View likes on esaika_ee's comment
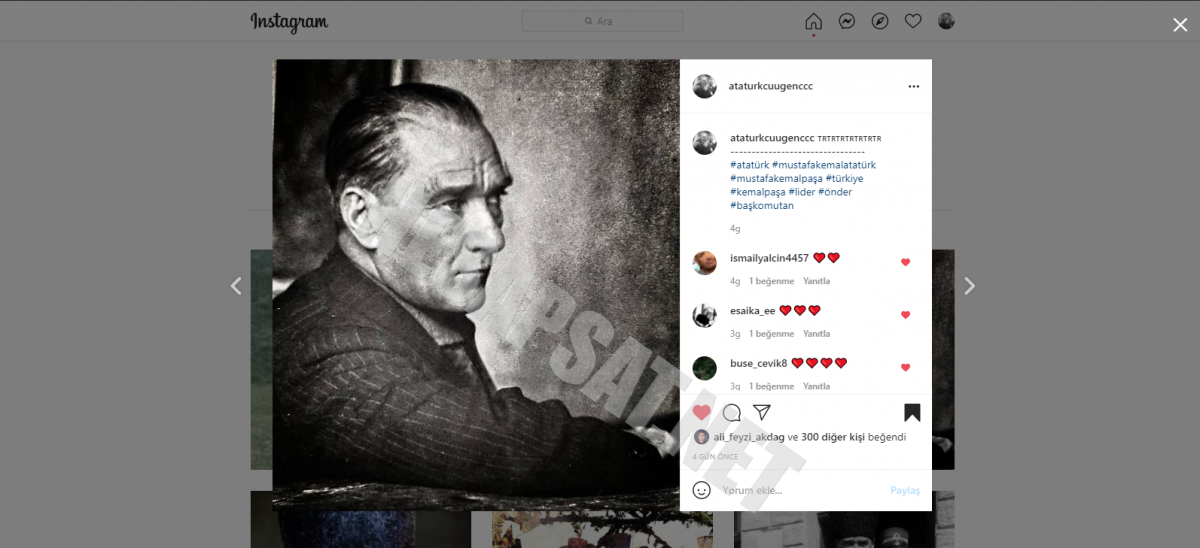1200x548 pixels. (771, 334)
